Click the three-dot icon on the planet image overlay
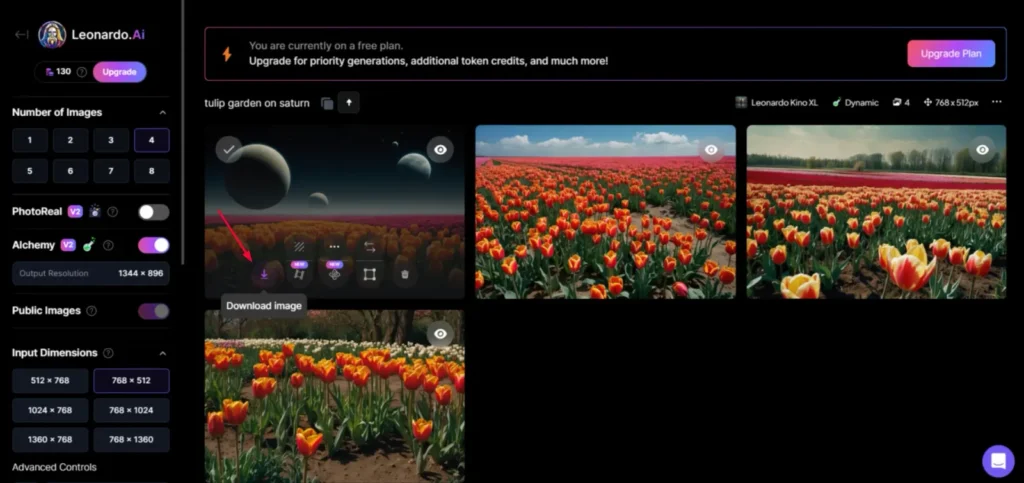Screen dimensions: 1024x483 334,246
